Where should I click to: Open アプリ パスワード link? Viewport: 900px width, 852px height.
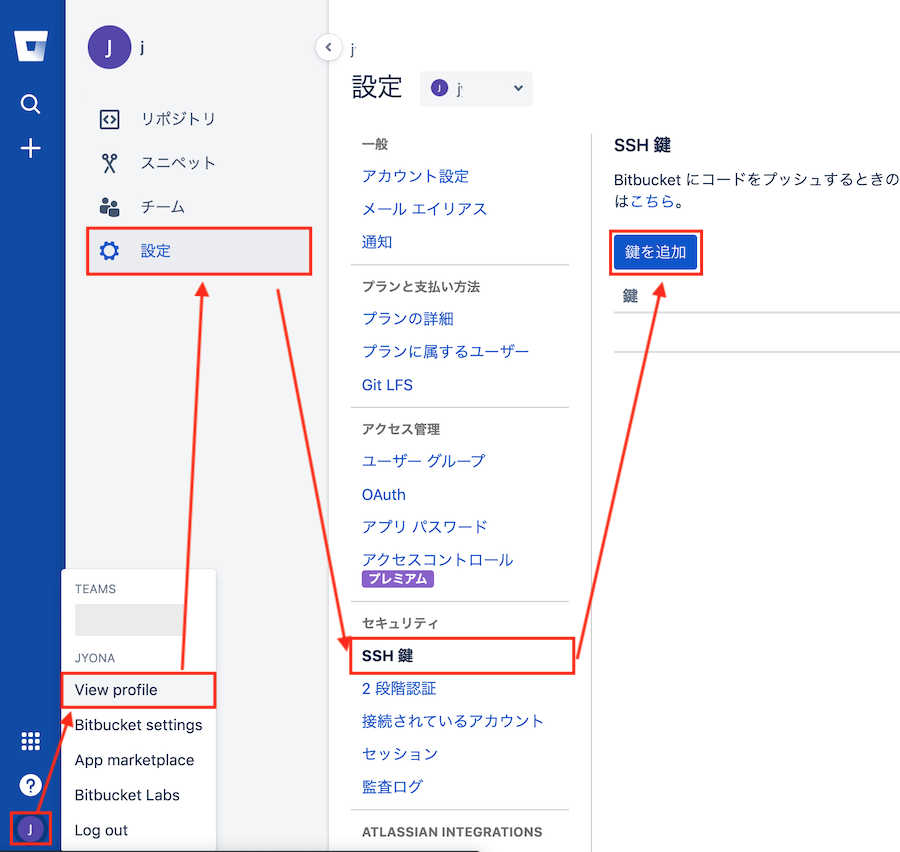(x=424, y=526)
